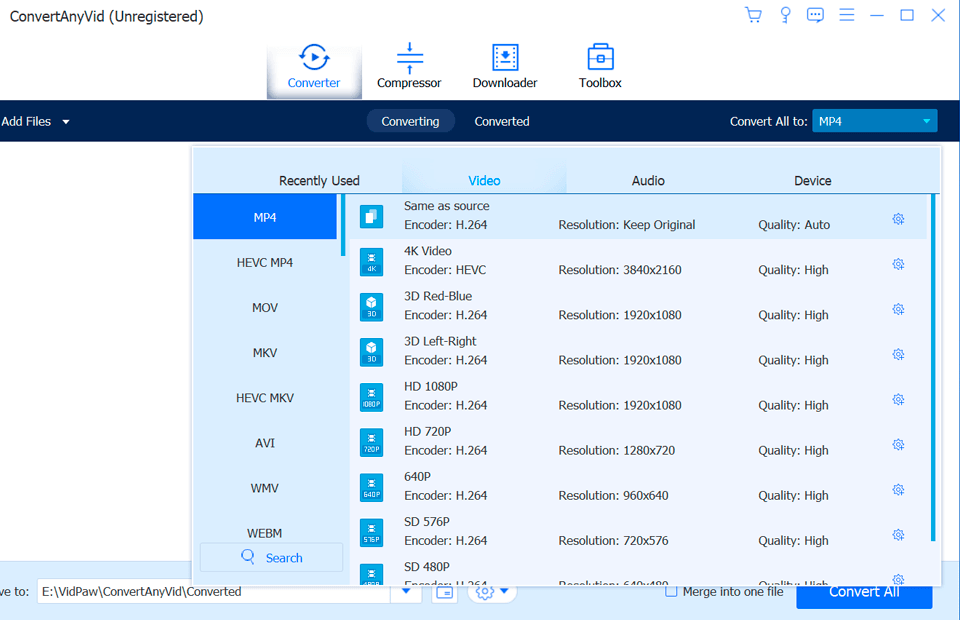Image resolution: width=960 pixels, height=620 pixels.
Task: Click the Search button
Action: pos(270,557)
